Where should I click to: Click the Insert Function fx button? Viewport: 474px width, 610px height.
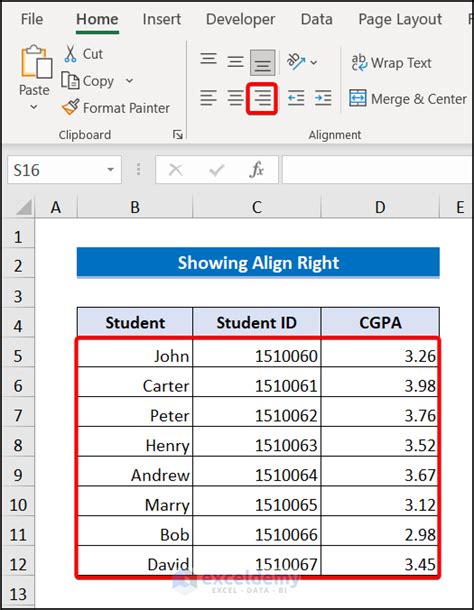(256, 170)
